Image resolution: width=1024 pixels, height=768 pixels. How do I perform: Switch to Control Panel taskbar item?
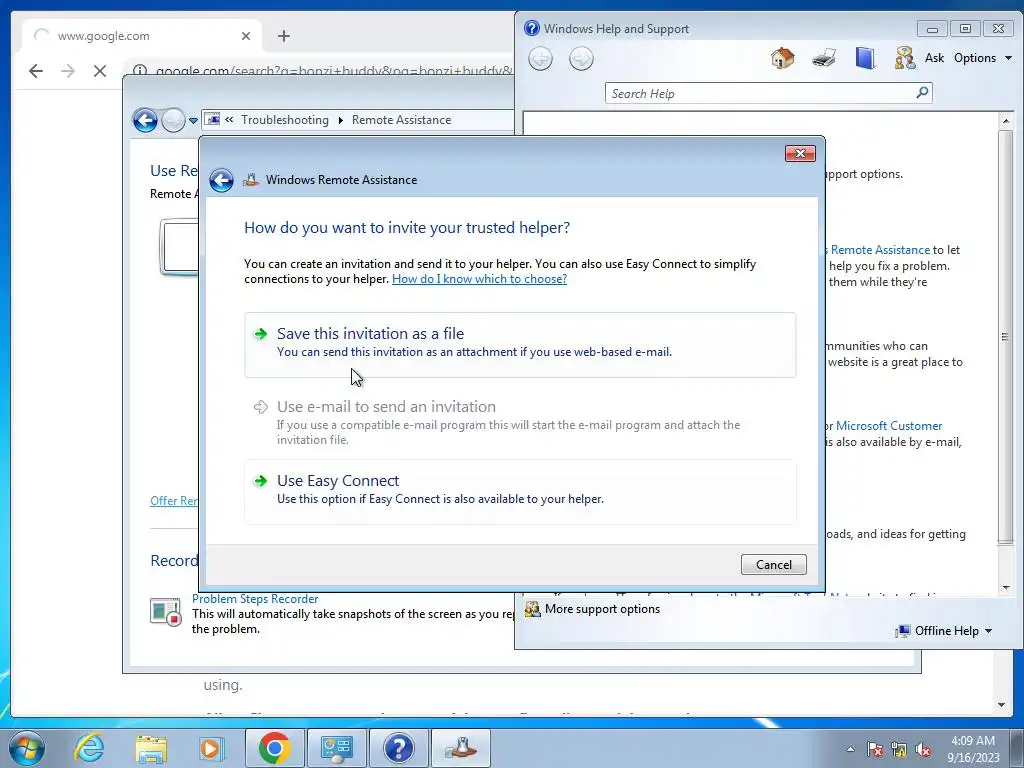tap(336, 748)
